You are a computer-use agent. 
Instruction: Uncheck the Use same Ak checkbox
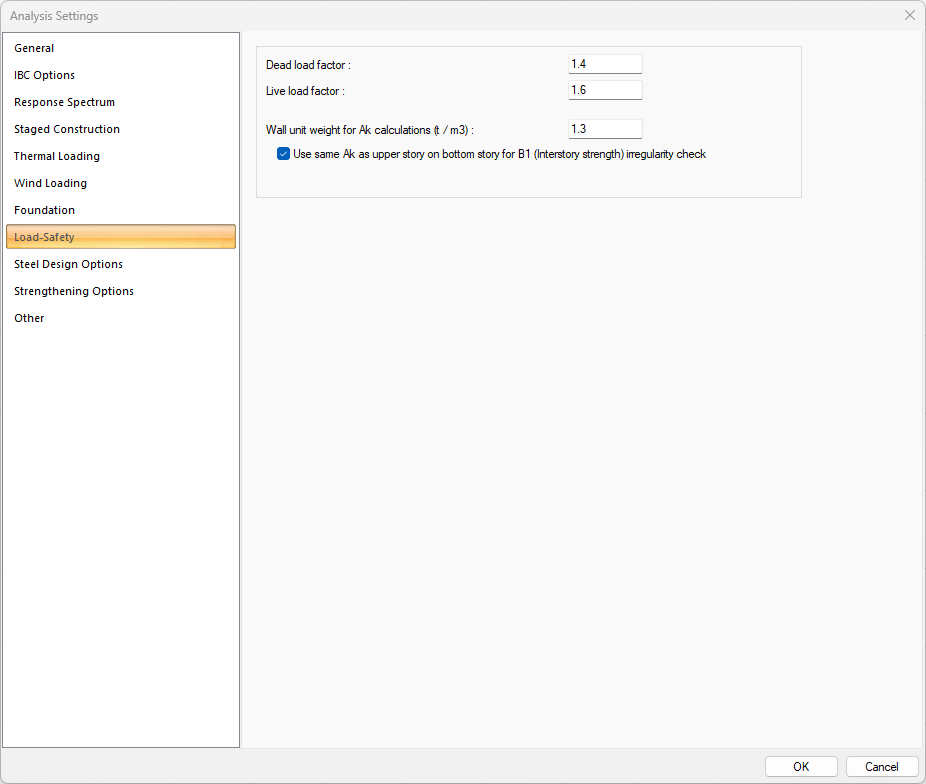[x=284, y=154]
